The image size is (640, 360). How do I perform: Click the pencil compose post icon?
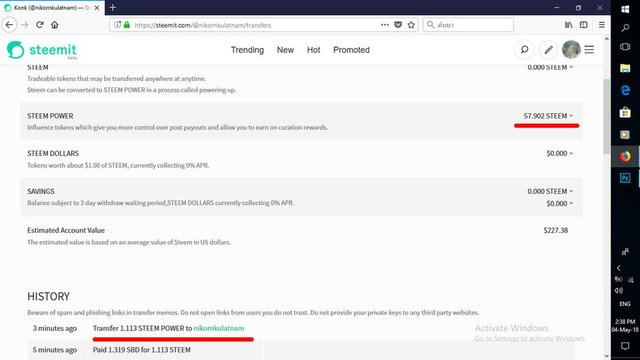pos(548,50)
